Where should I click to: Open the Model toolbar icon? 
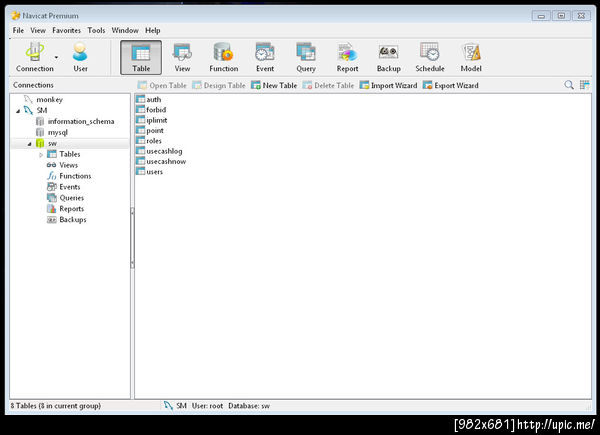pos(471,57)
